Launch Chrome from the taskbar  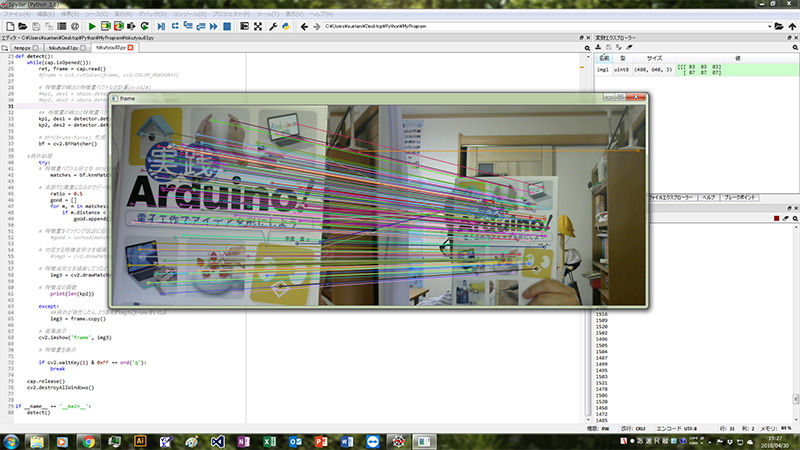tap(88, 441)
